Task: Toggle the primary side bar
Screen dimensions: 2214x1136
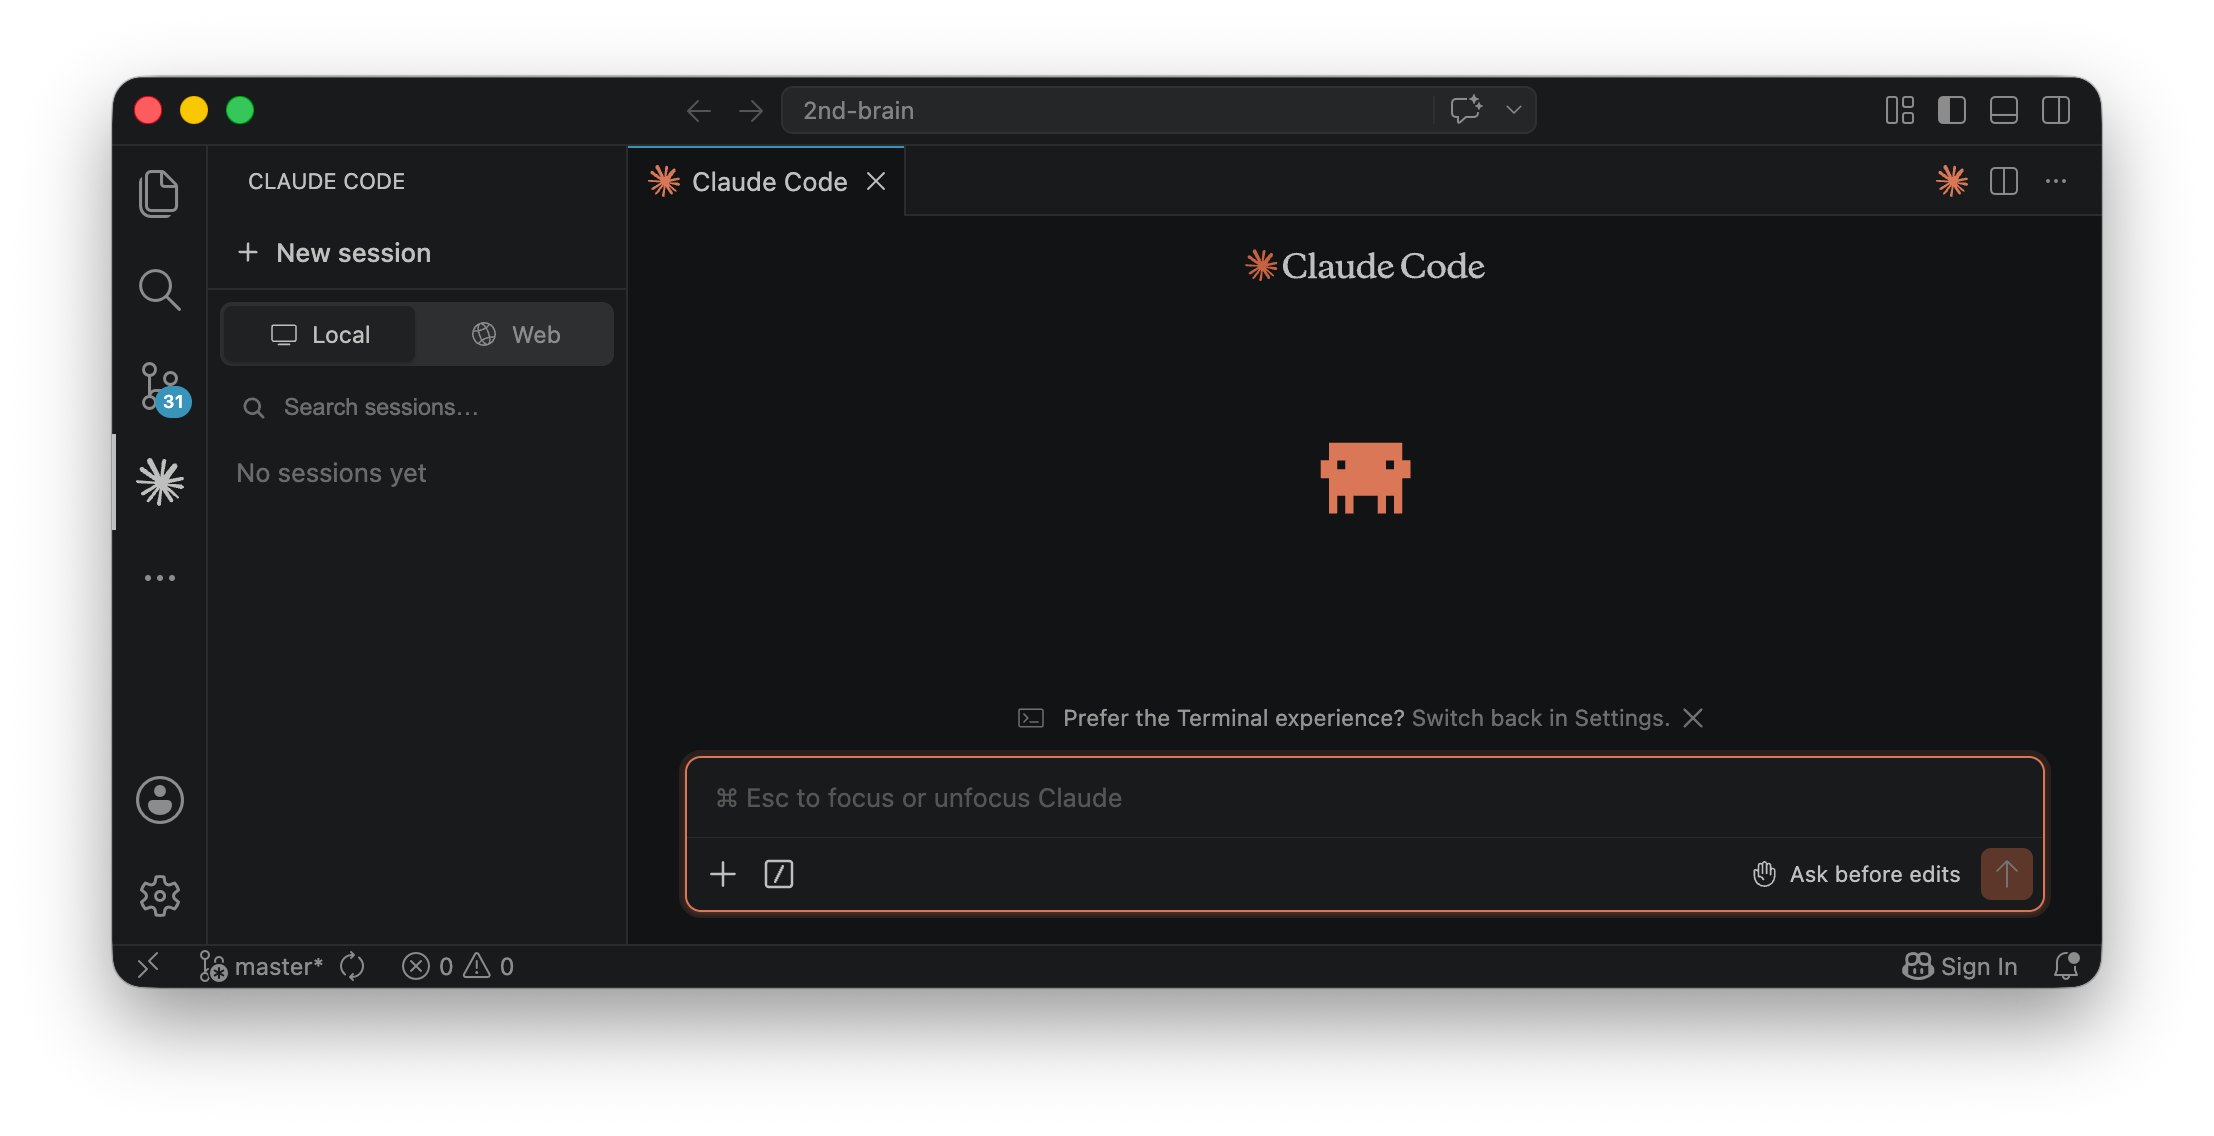Action: coord(1952,110)
